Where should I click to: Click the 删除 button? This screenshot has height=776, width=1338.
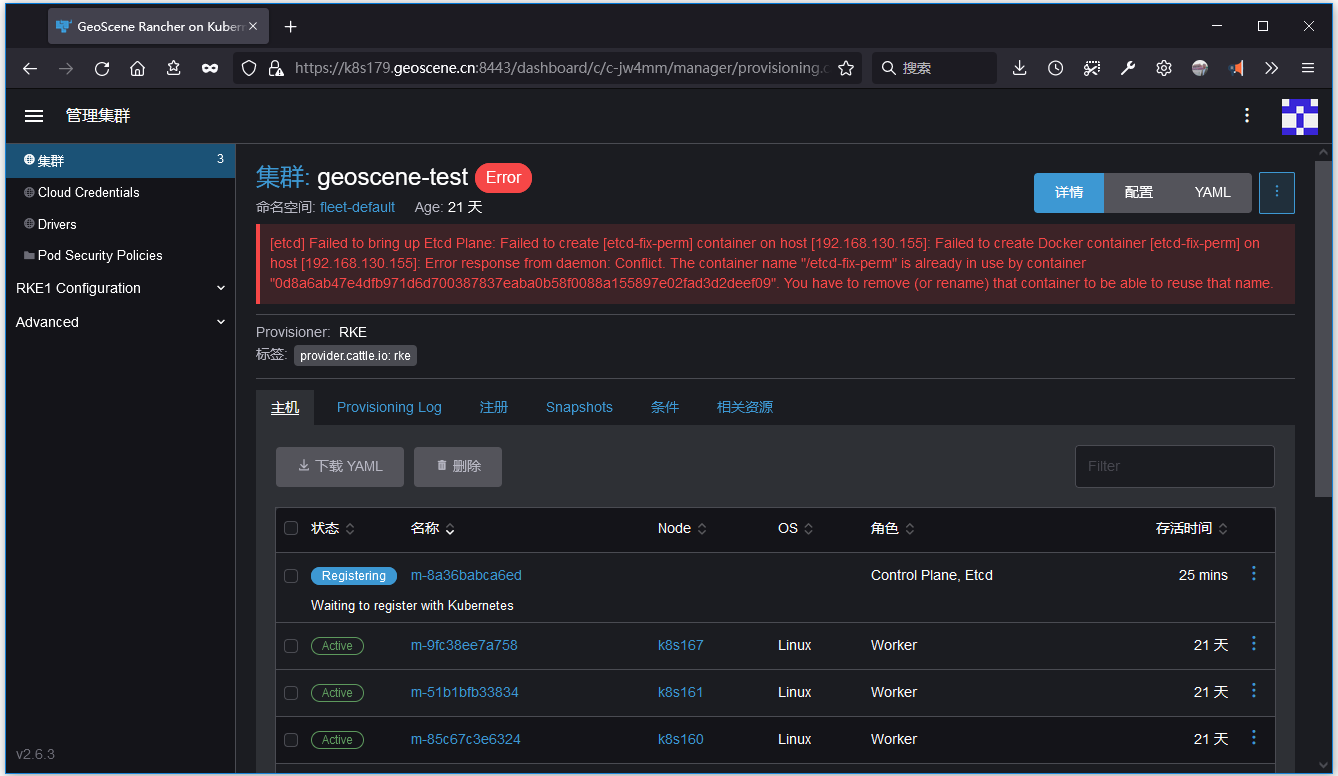(458, 466)
